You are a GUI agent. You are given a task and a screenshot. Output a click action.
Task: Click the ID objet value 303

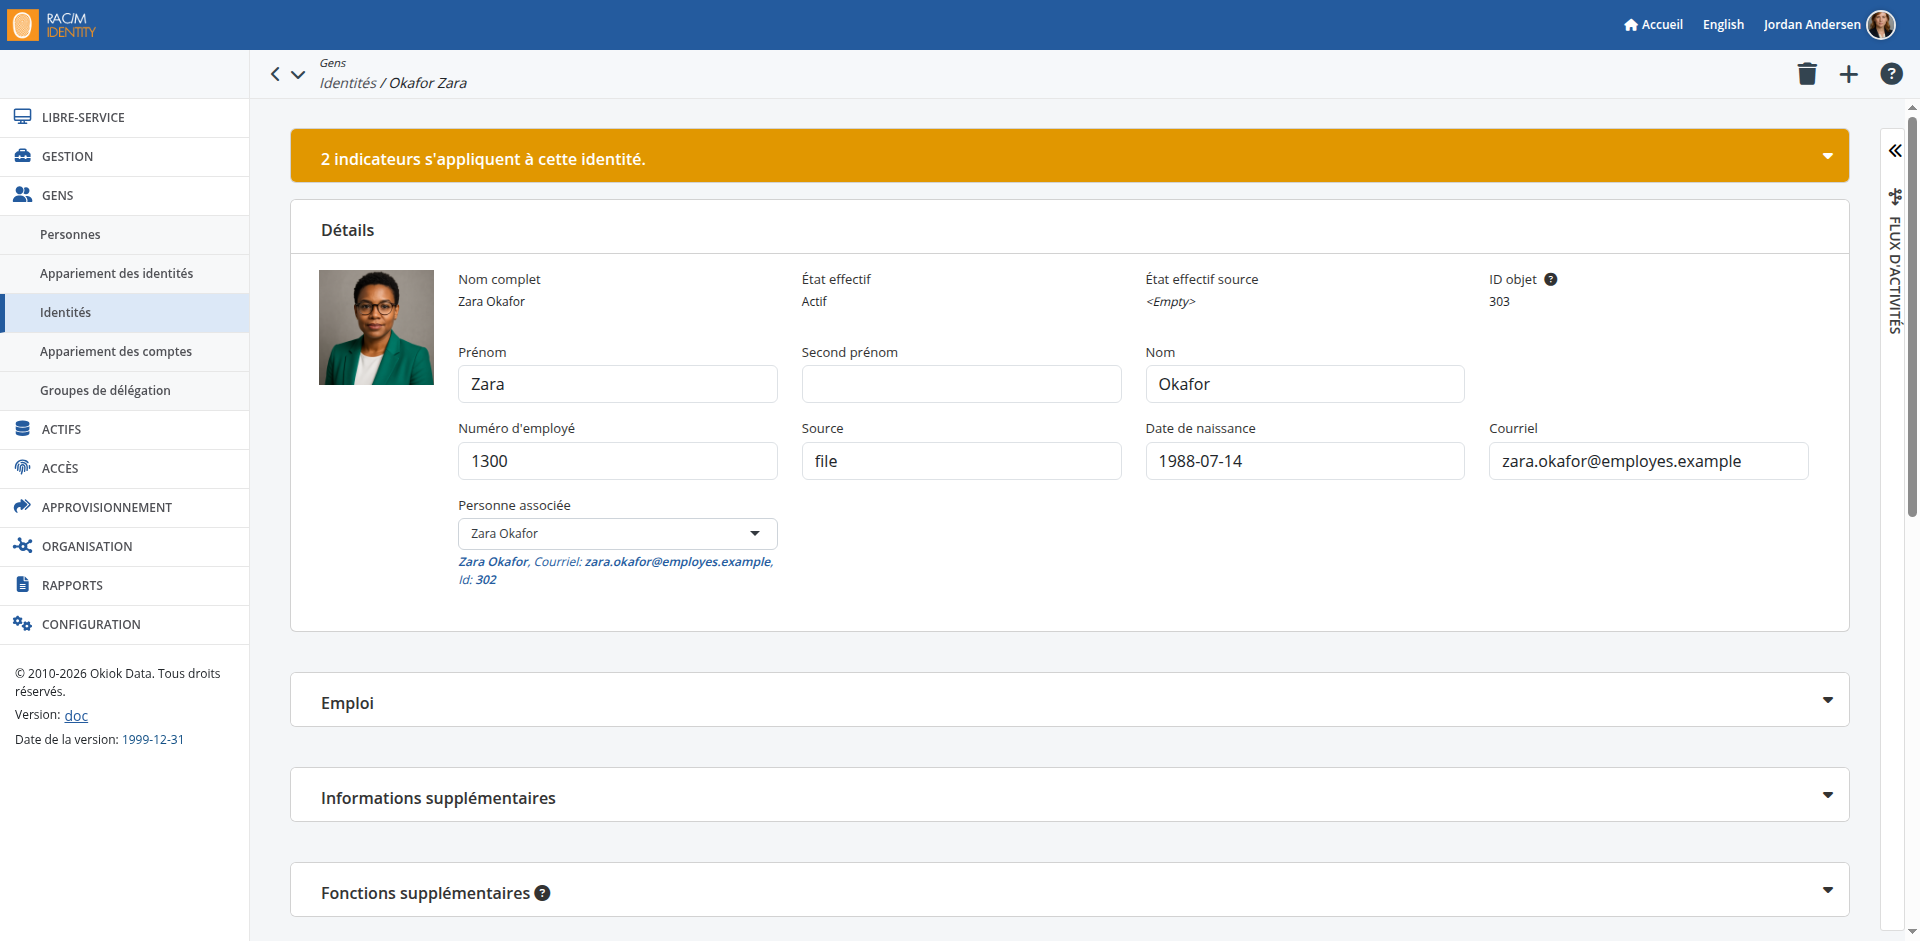point(1499,302)
